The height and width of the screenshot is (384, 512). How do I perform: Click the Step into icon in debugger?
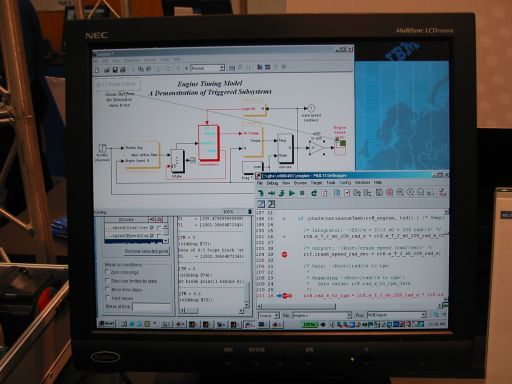[x=282, y=193]
